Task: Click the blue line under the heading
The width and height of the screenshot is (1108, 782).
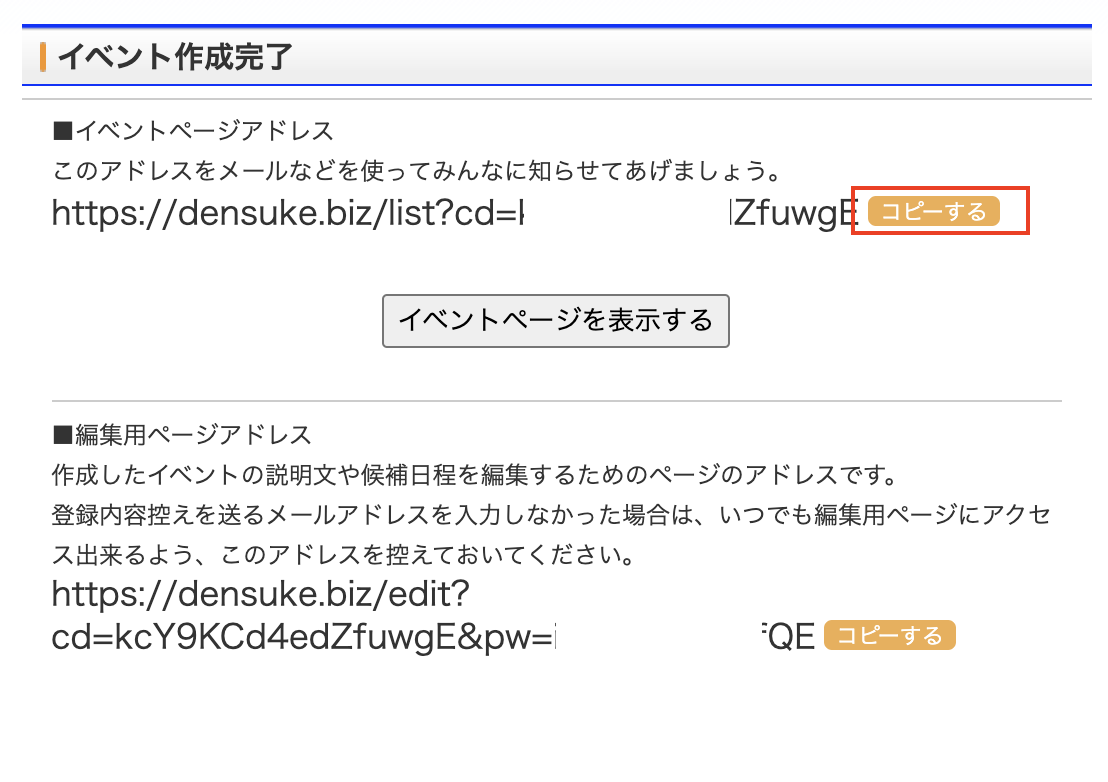Action: coord(556,85)
